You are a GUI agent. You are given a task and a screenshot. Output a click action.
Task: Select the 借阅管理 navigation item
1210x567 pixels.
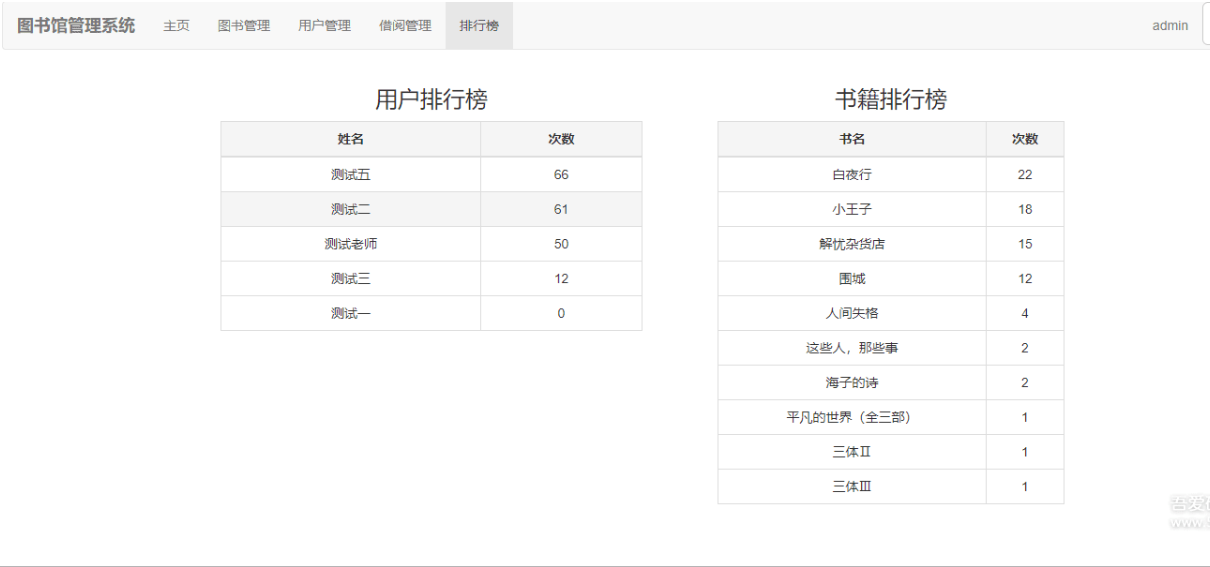click(405, 26)
